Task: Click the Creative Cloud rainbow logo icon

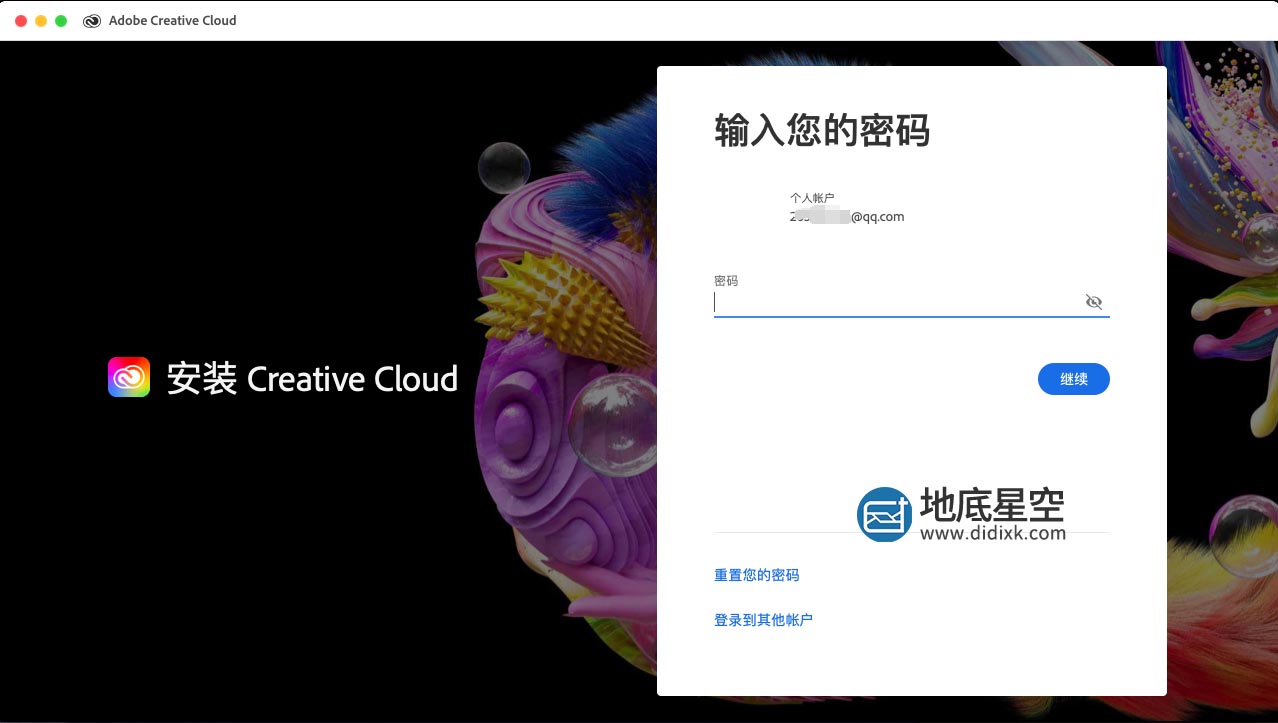Action: pyautogui.click(x=129, y=377)
